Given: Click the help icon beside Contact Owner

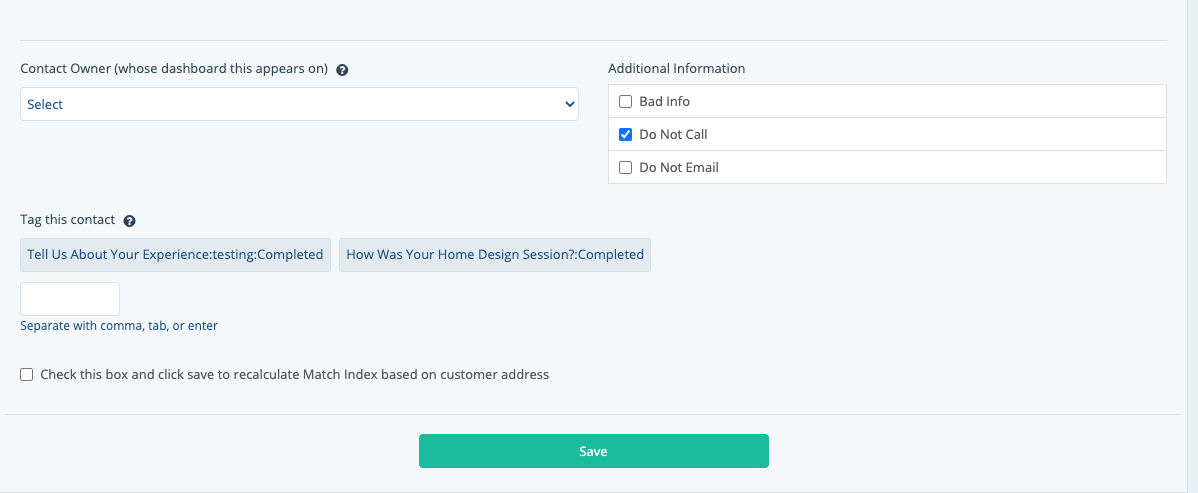Looking at the screenshot, I should [x=342, y=70].
